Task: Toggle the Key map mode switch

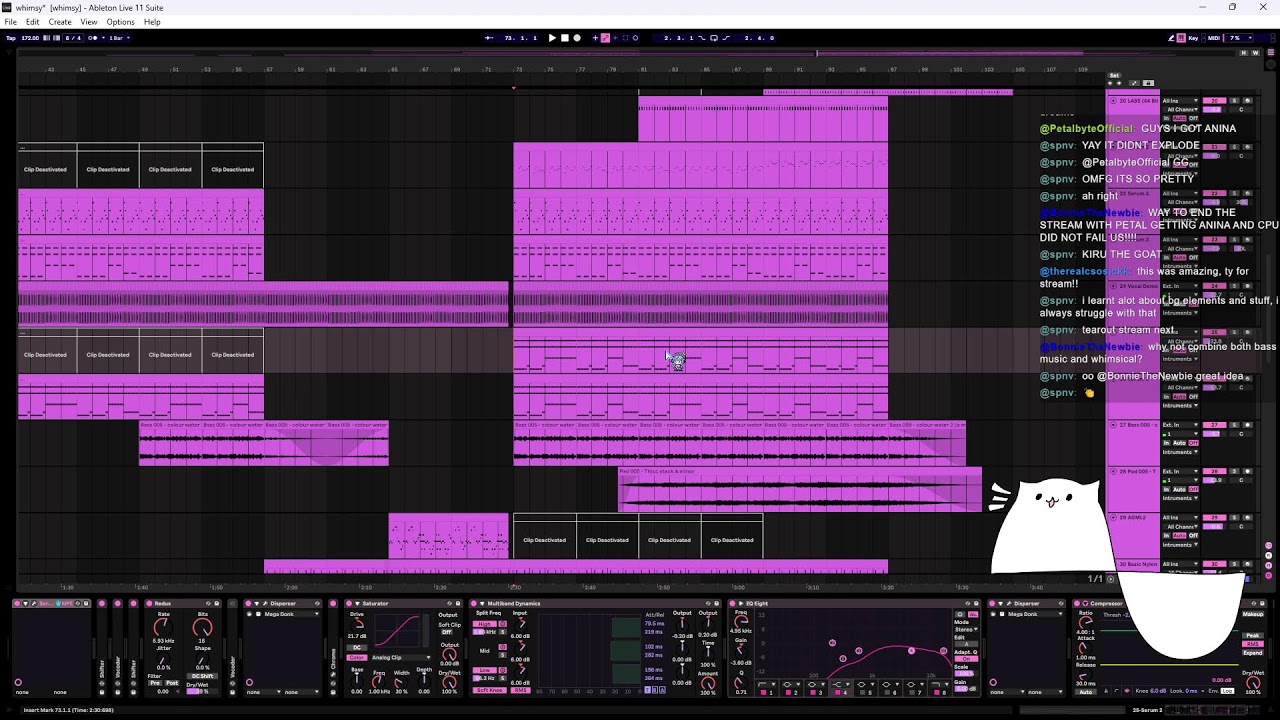Action: 1193,38
